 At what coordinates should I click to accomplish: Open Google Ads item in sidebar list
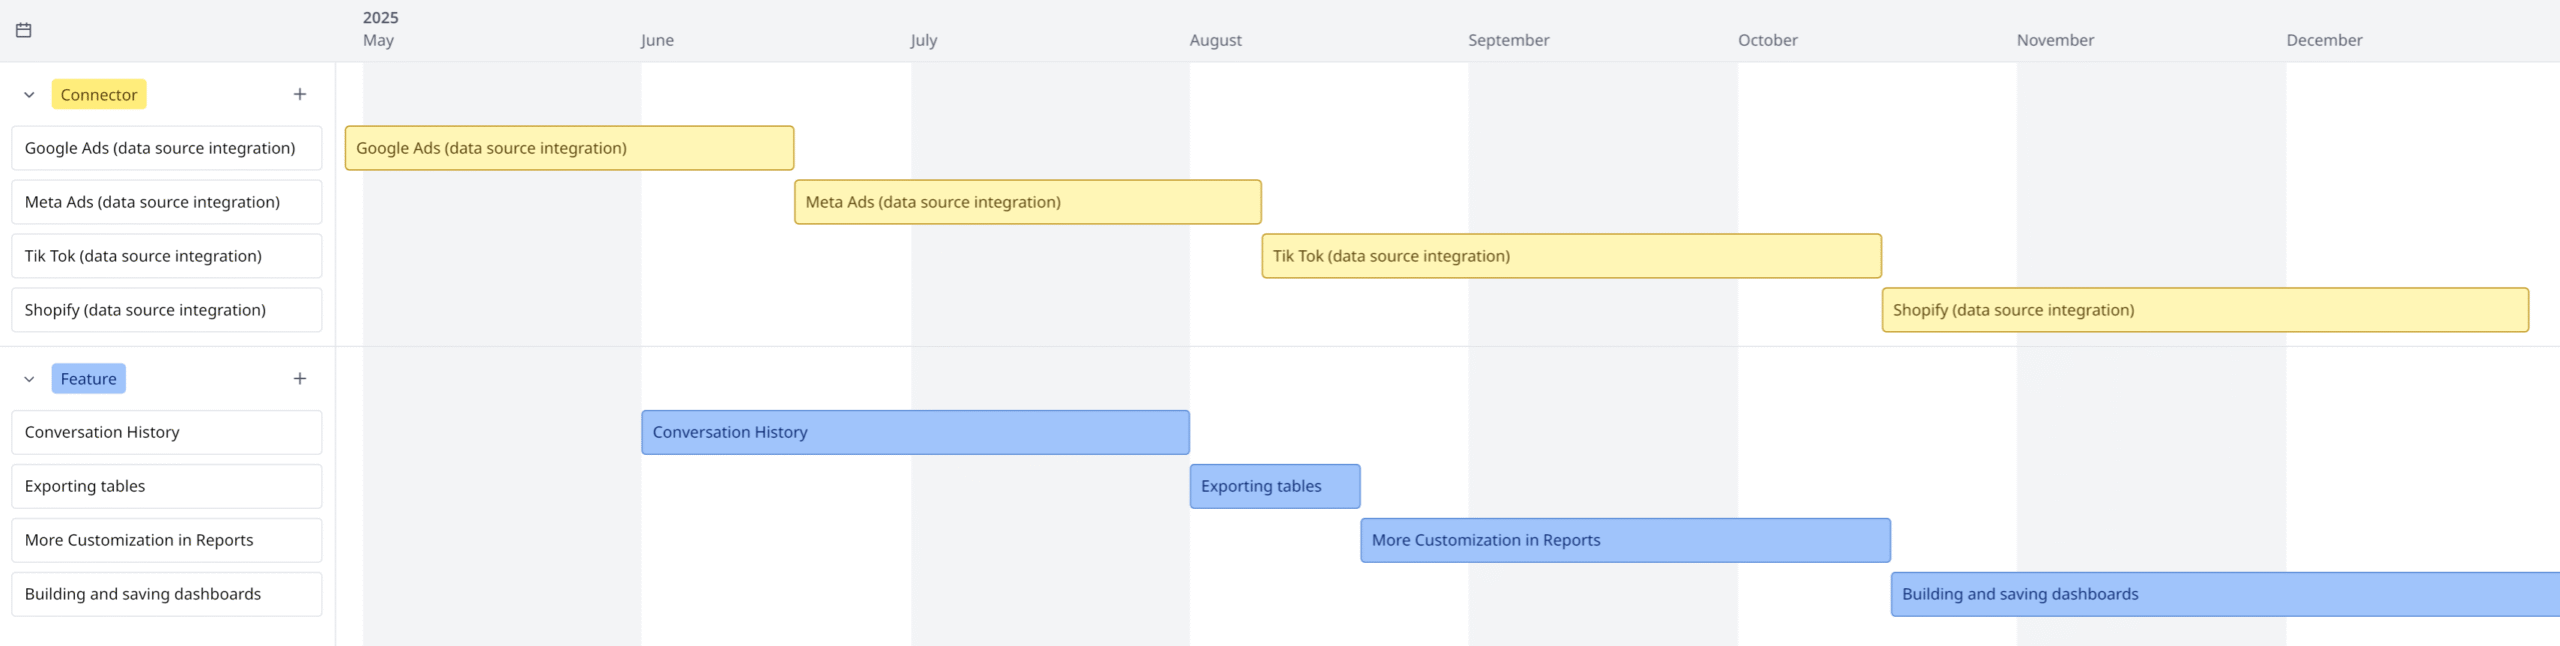[166, 148]
